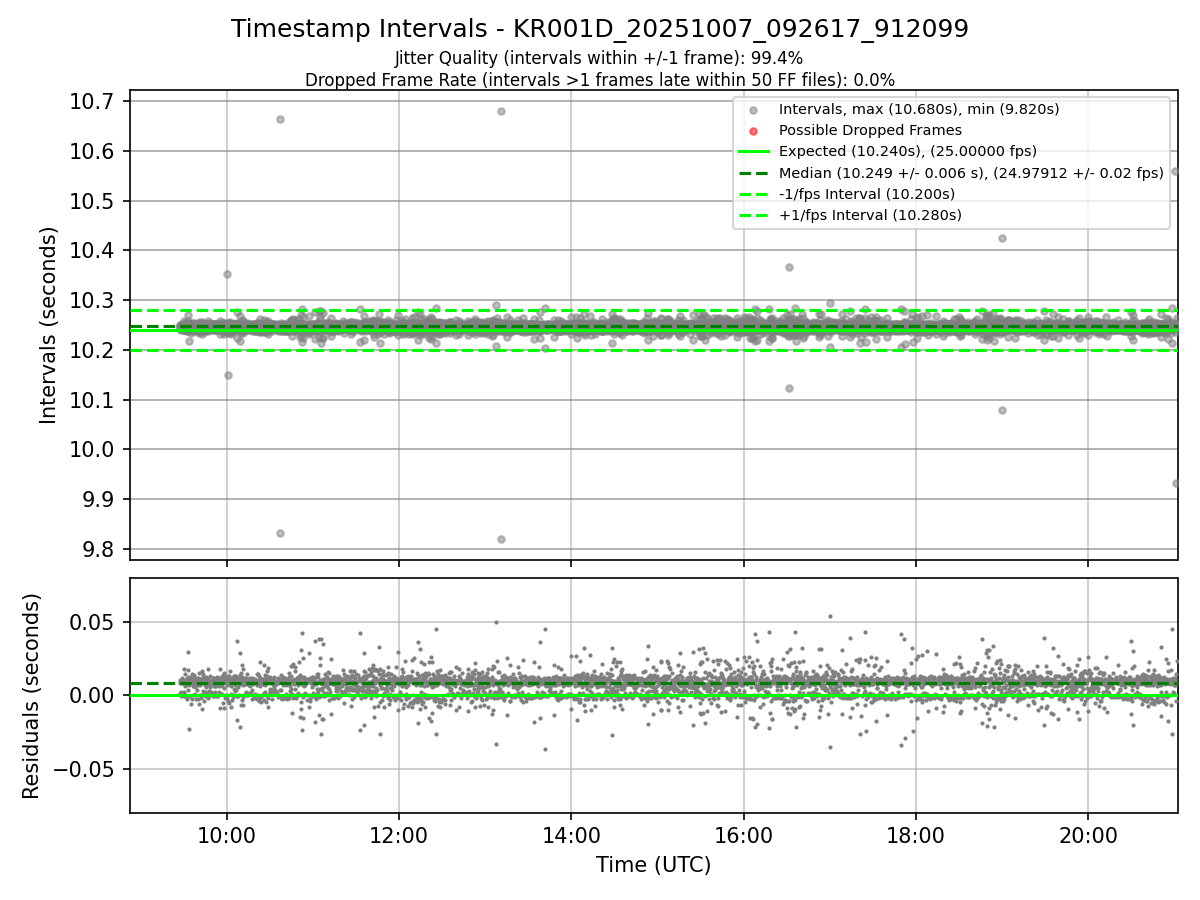The image size is (1200, 900).
Task: Click the 'Residuals (seconds)' y-axis label
Action: [x=32, y=696]
